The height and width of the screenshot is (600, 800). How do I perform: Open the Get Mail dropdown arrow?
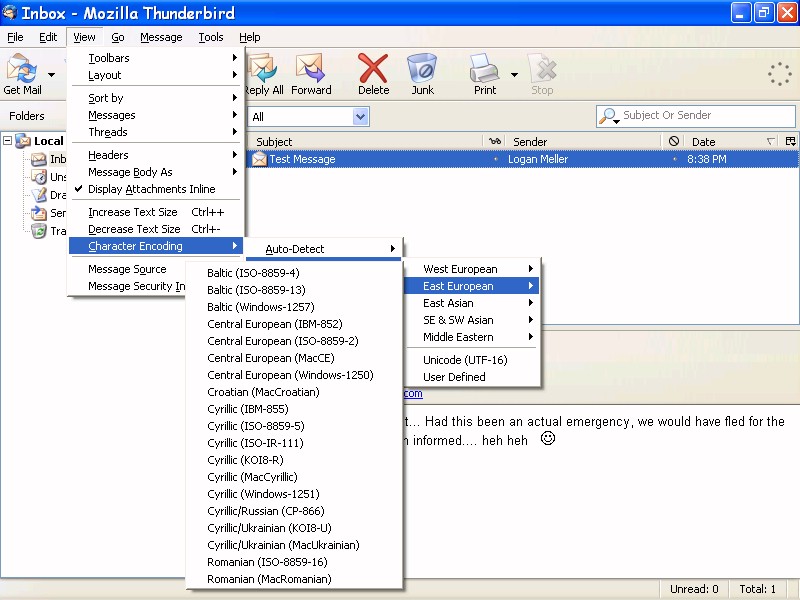click(x=52, y=74)
